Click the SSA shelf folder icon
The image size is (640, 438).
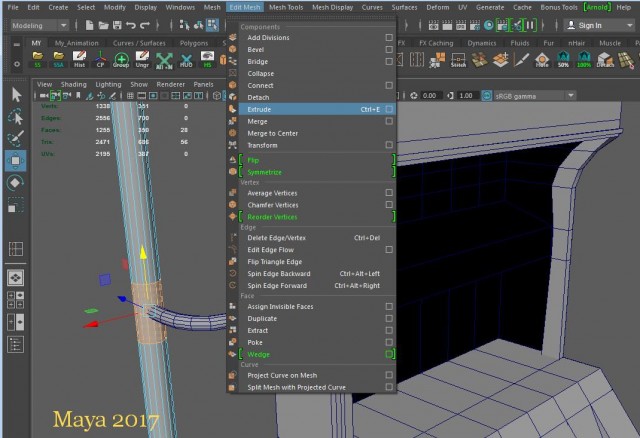pyautogui.click(x=58, y=59)
